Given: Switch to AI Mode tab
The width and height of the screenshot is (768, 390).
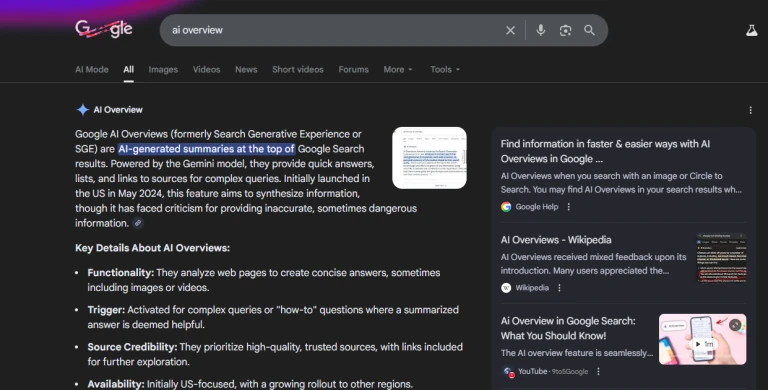Looking at the screenshot, I should point(92,70).
